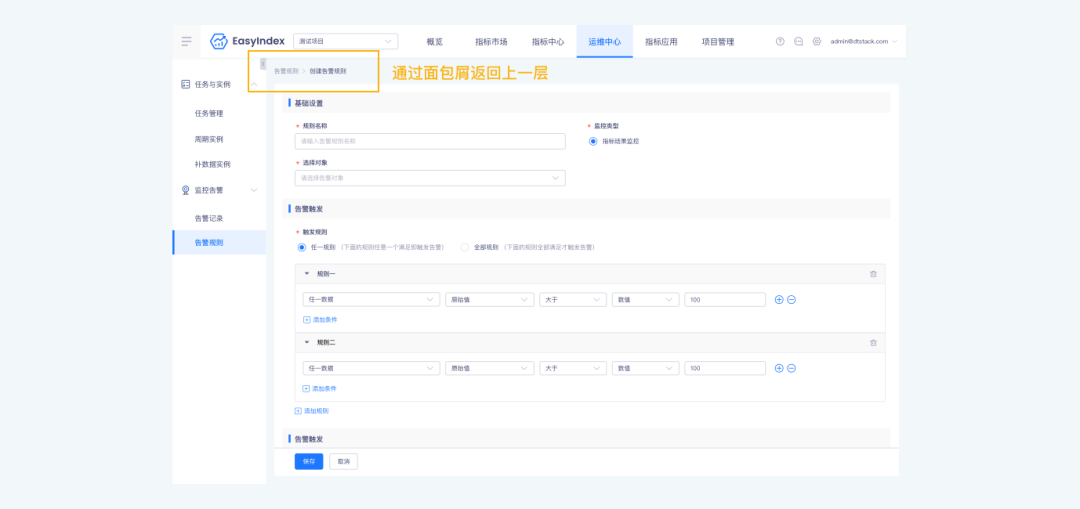This screenshot has width=1080, height=509.
Task: Switch to the 指标市场 tab
Action: pos(491,42)
